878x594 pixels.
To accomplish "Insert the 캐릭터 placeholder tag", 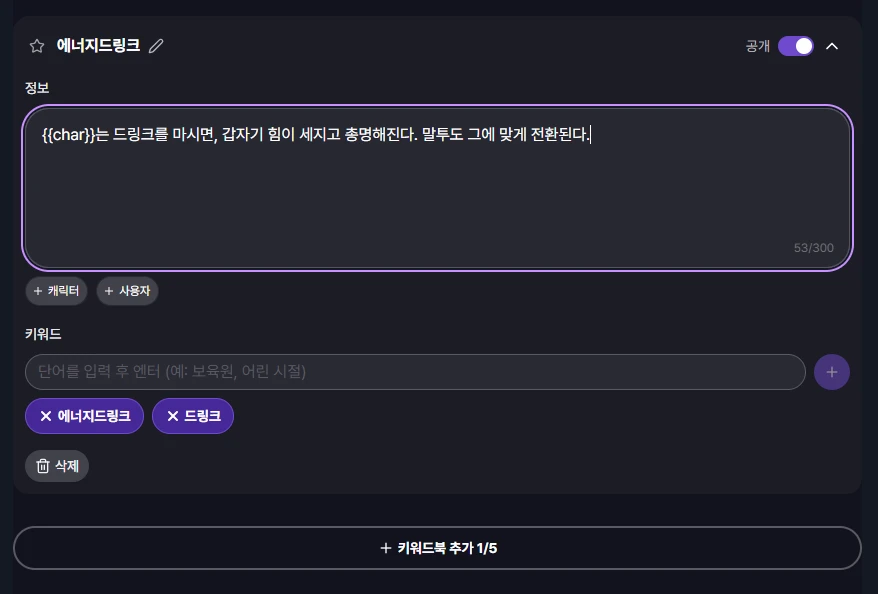I will (57, 291).
